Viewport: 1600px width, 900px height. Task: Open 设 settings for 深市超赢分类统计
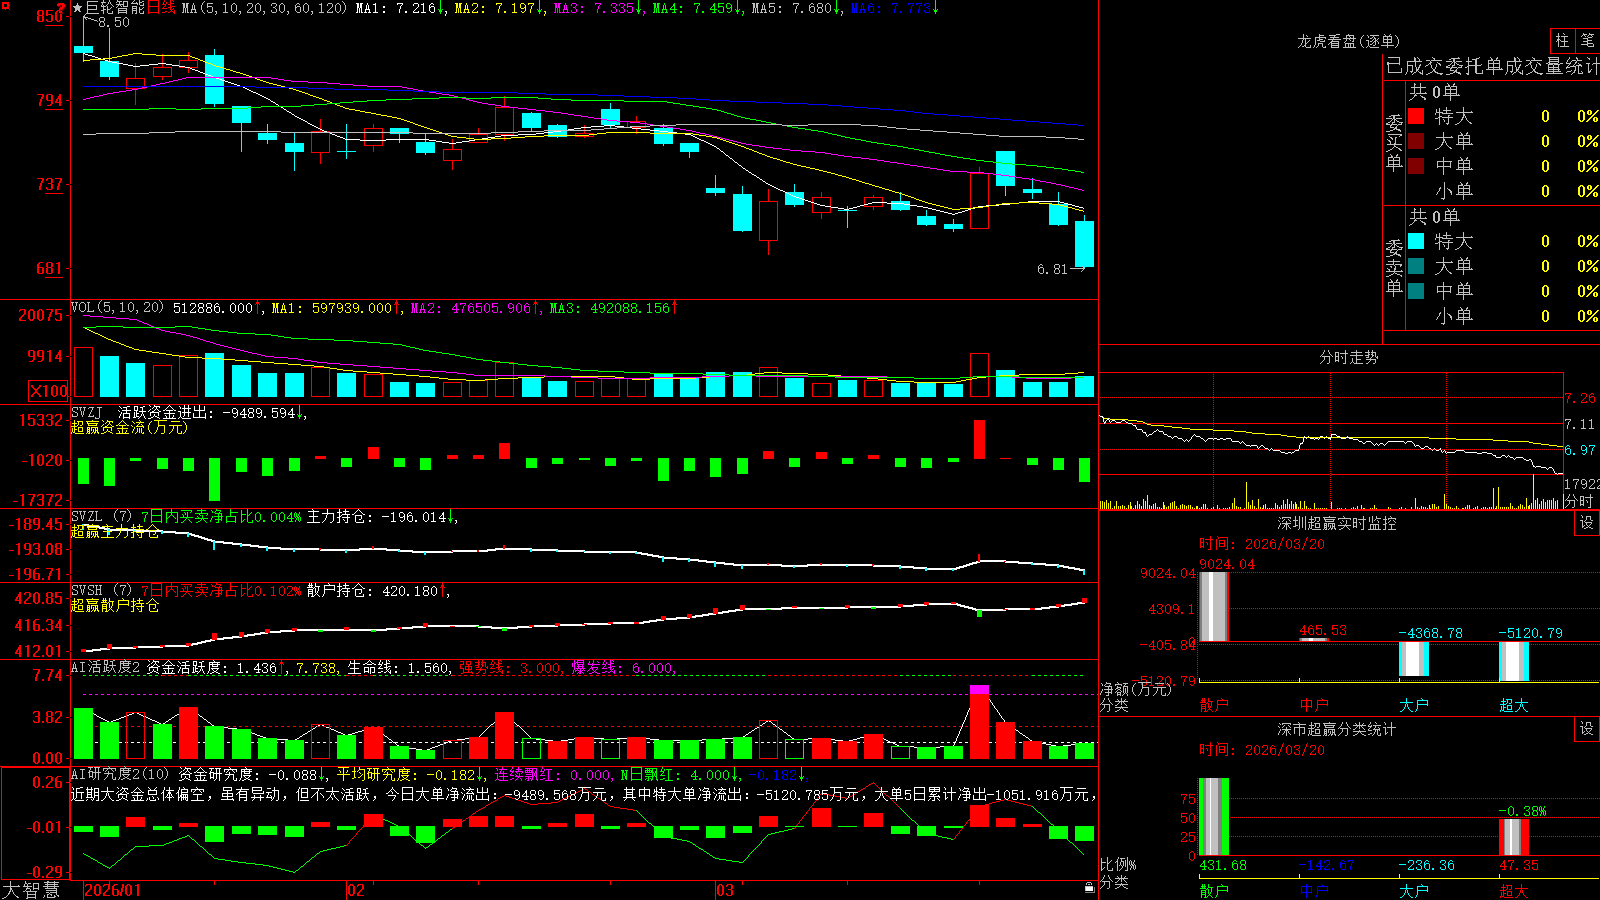(x=1587, y=729)
